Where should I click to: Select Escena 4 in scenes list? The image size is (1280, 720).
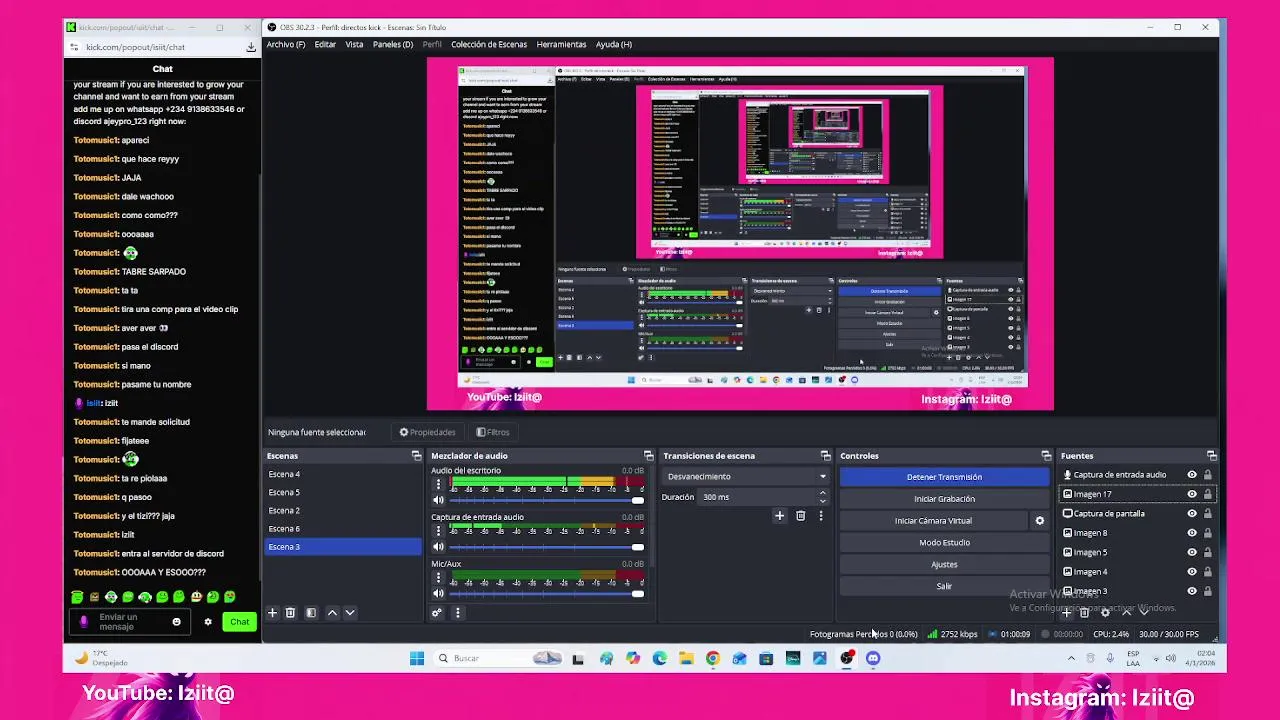(343, 474)
